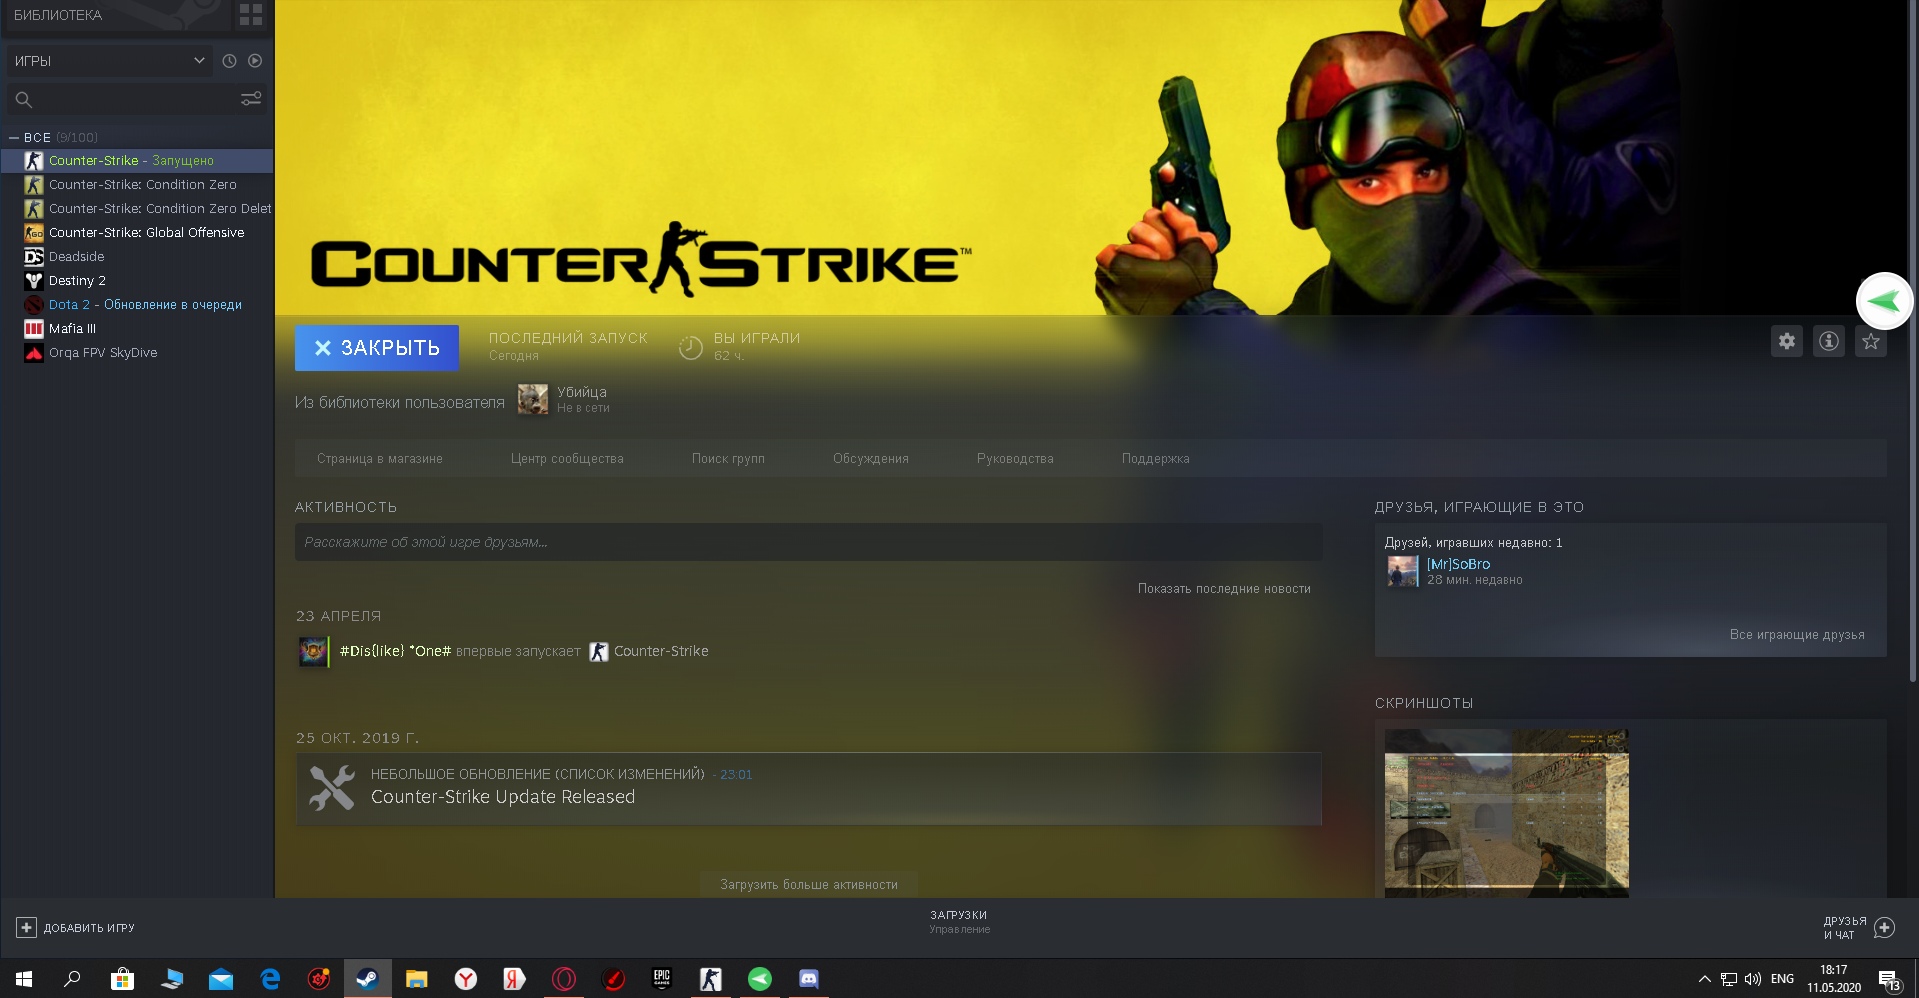
Task: Click Показать последние новости link
Action: pos(1224,589)
